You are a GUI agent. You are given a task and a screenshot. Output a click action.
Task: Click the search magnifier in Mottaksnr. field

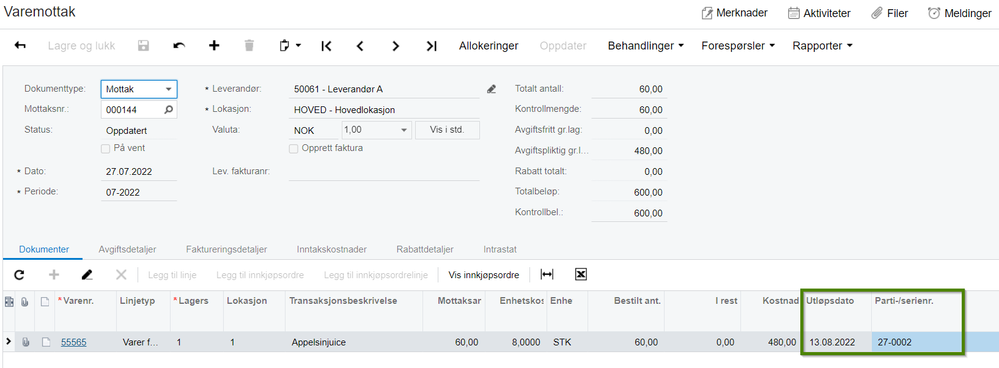click(x=169, y=110)
